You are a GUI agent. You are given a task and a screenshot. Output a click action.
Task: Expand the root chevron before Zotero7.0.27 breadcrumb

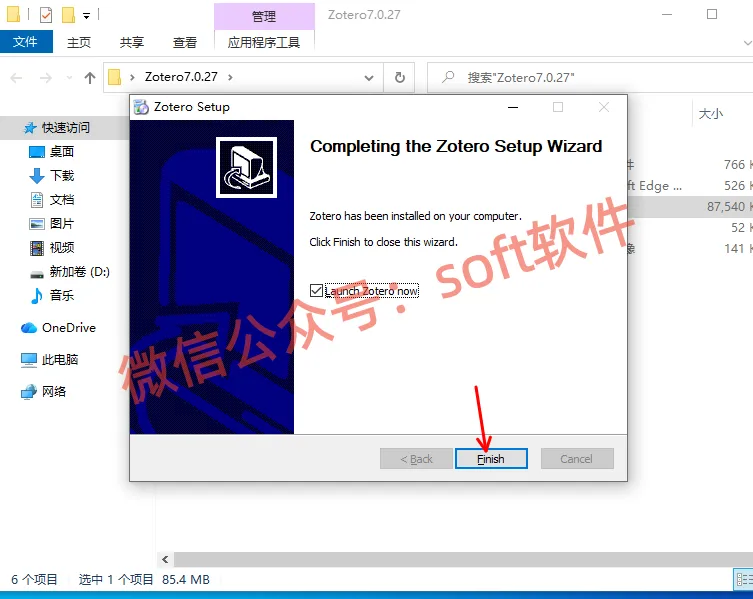(132, 77)
